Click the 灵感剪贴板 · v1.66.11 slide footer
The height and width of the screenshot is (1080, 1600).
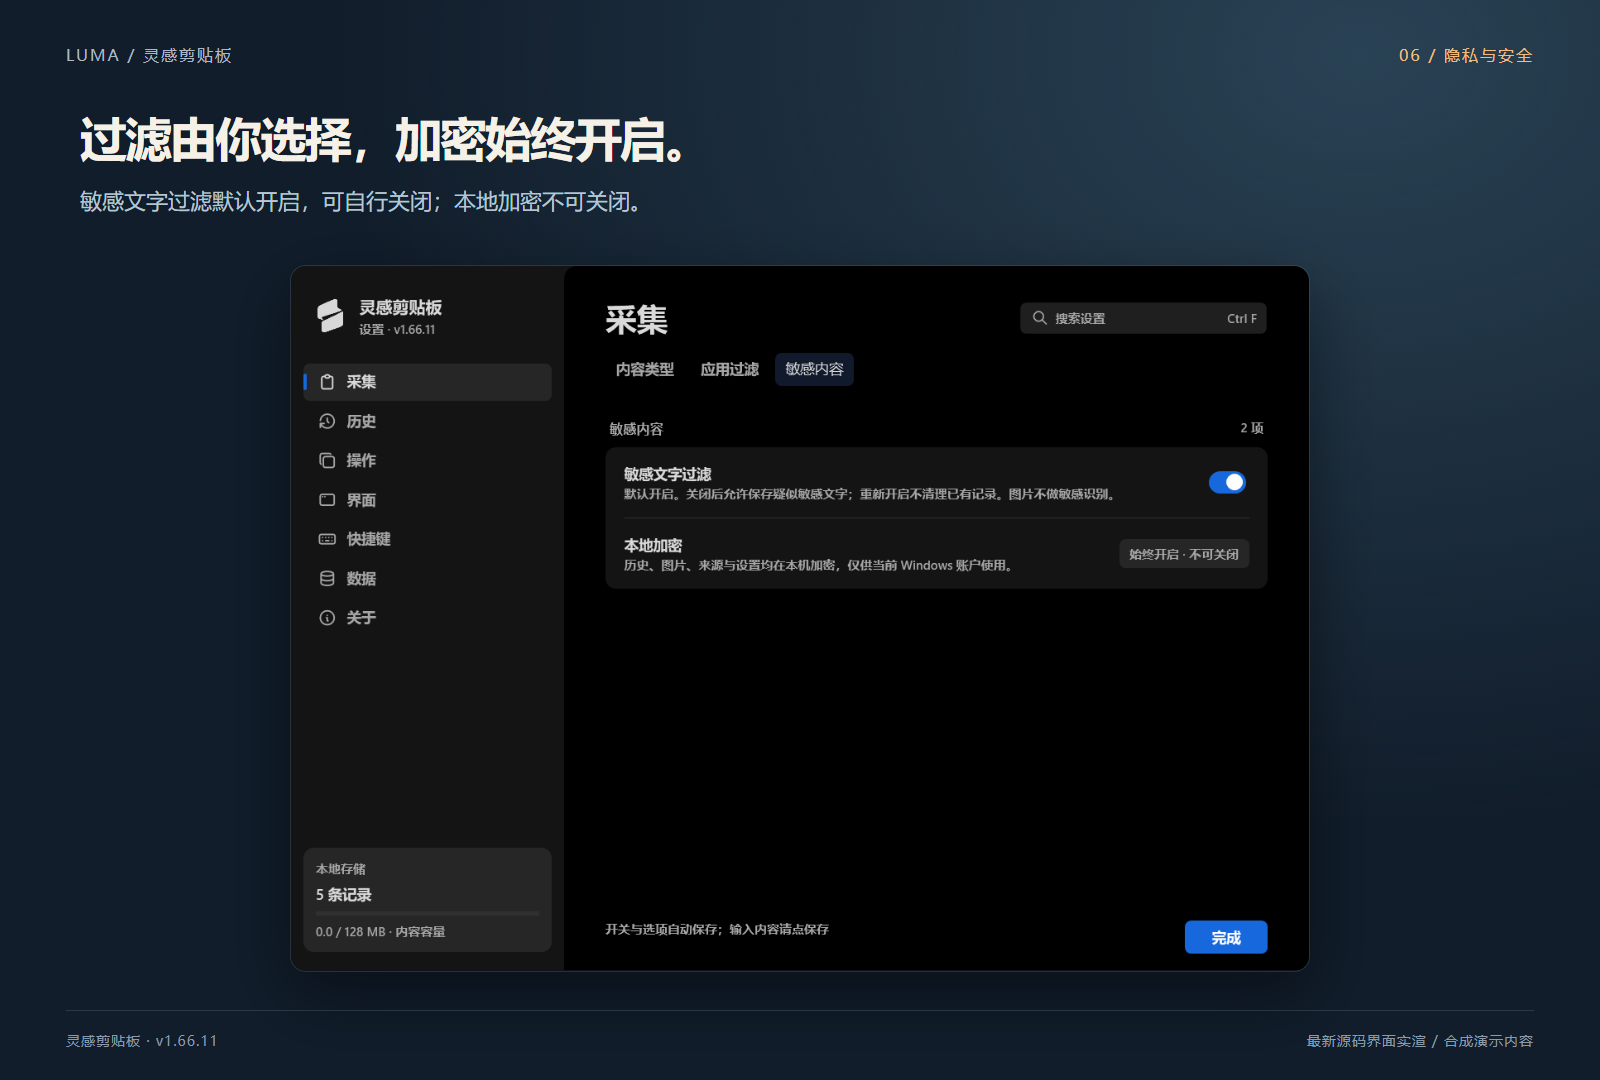point(142,1041)
